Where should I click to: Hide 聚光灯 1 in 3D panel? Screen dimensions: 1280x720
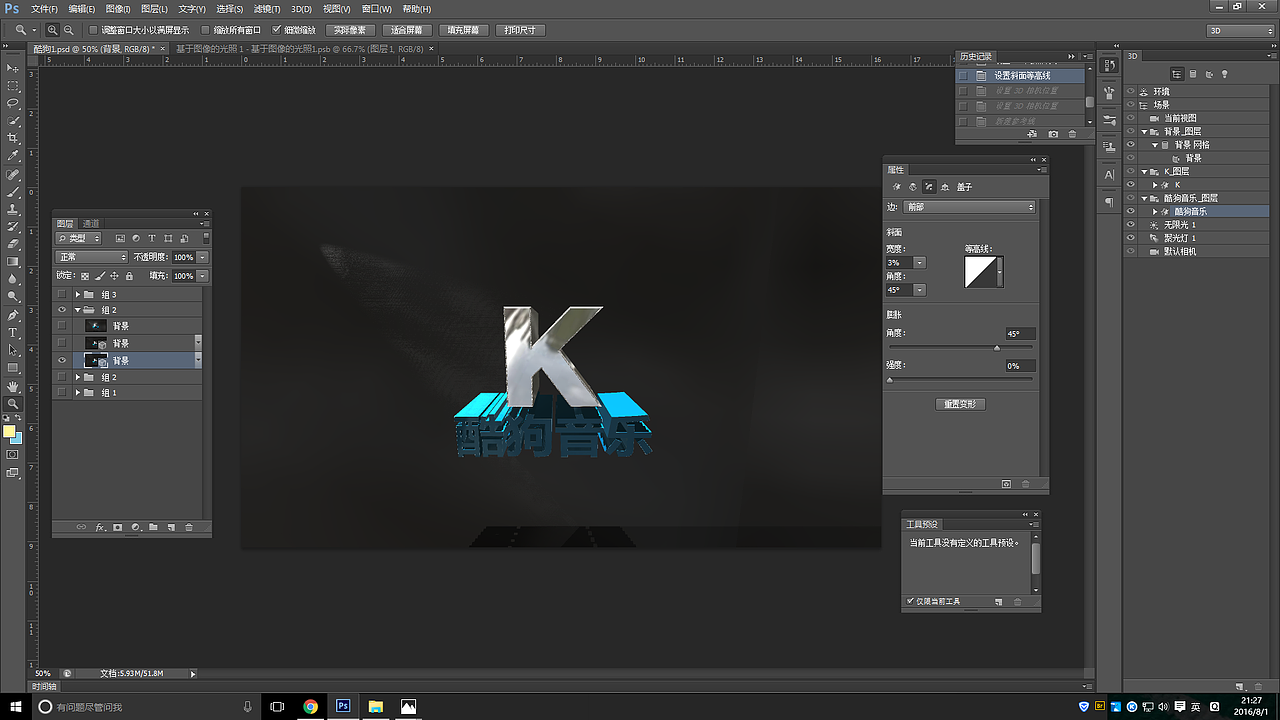pos(1131,238)
